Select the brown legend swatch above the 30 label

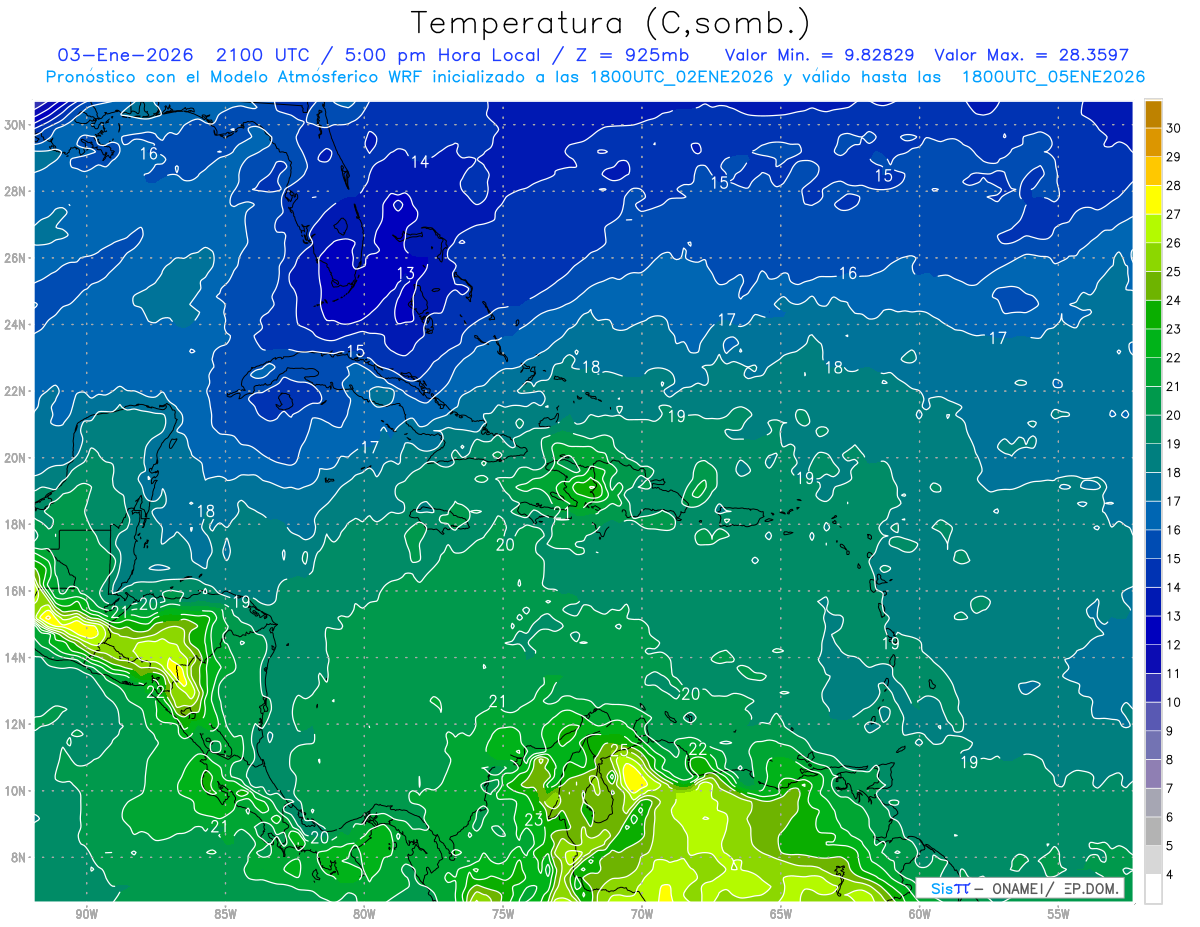(1153, 114)
